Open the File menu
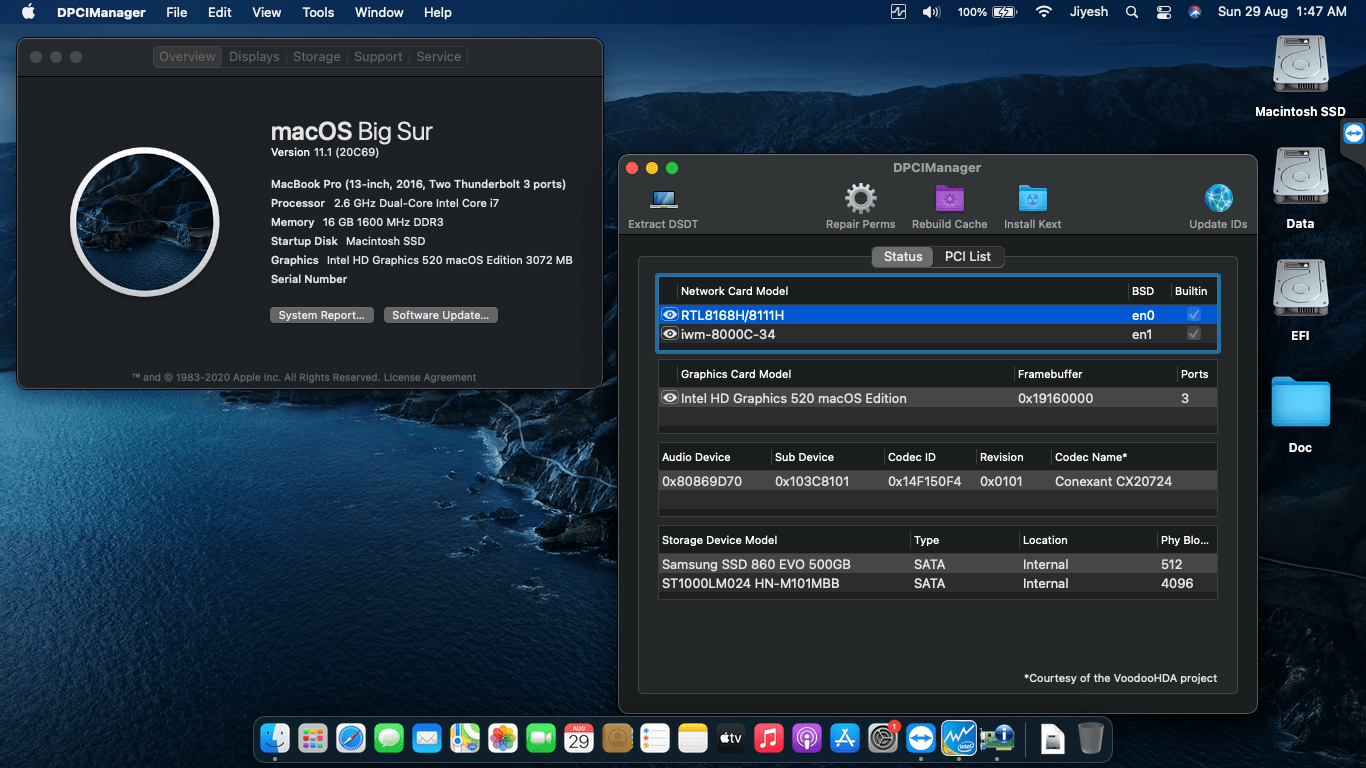The width and height of the screenshot is (1366, 768). [x=177, y=12]
